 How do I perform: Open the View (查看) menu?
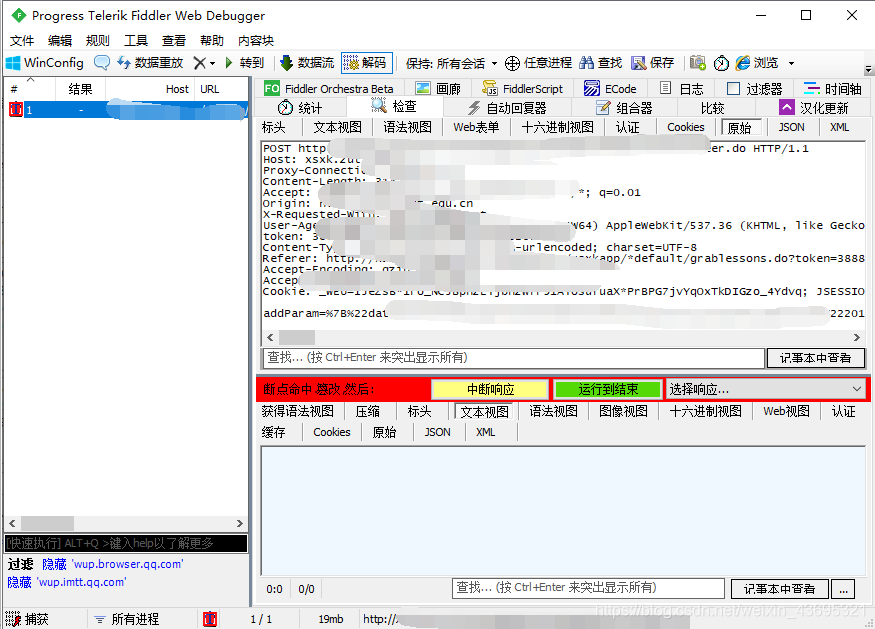click(174, 41)
